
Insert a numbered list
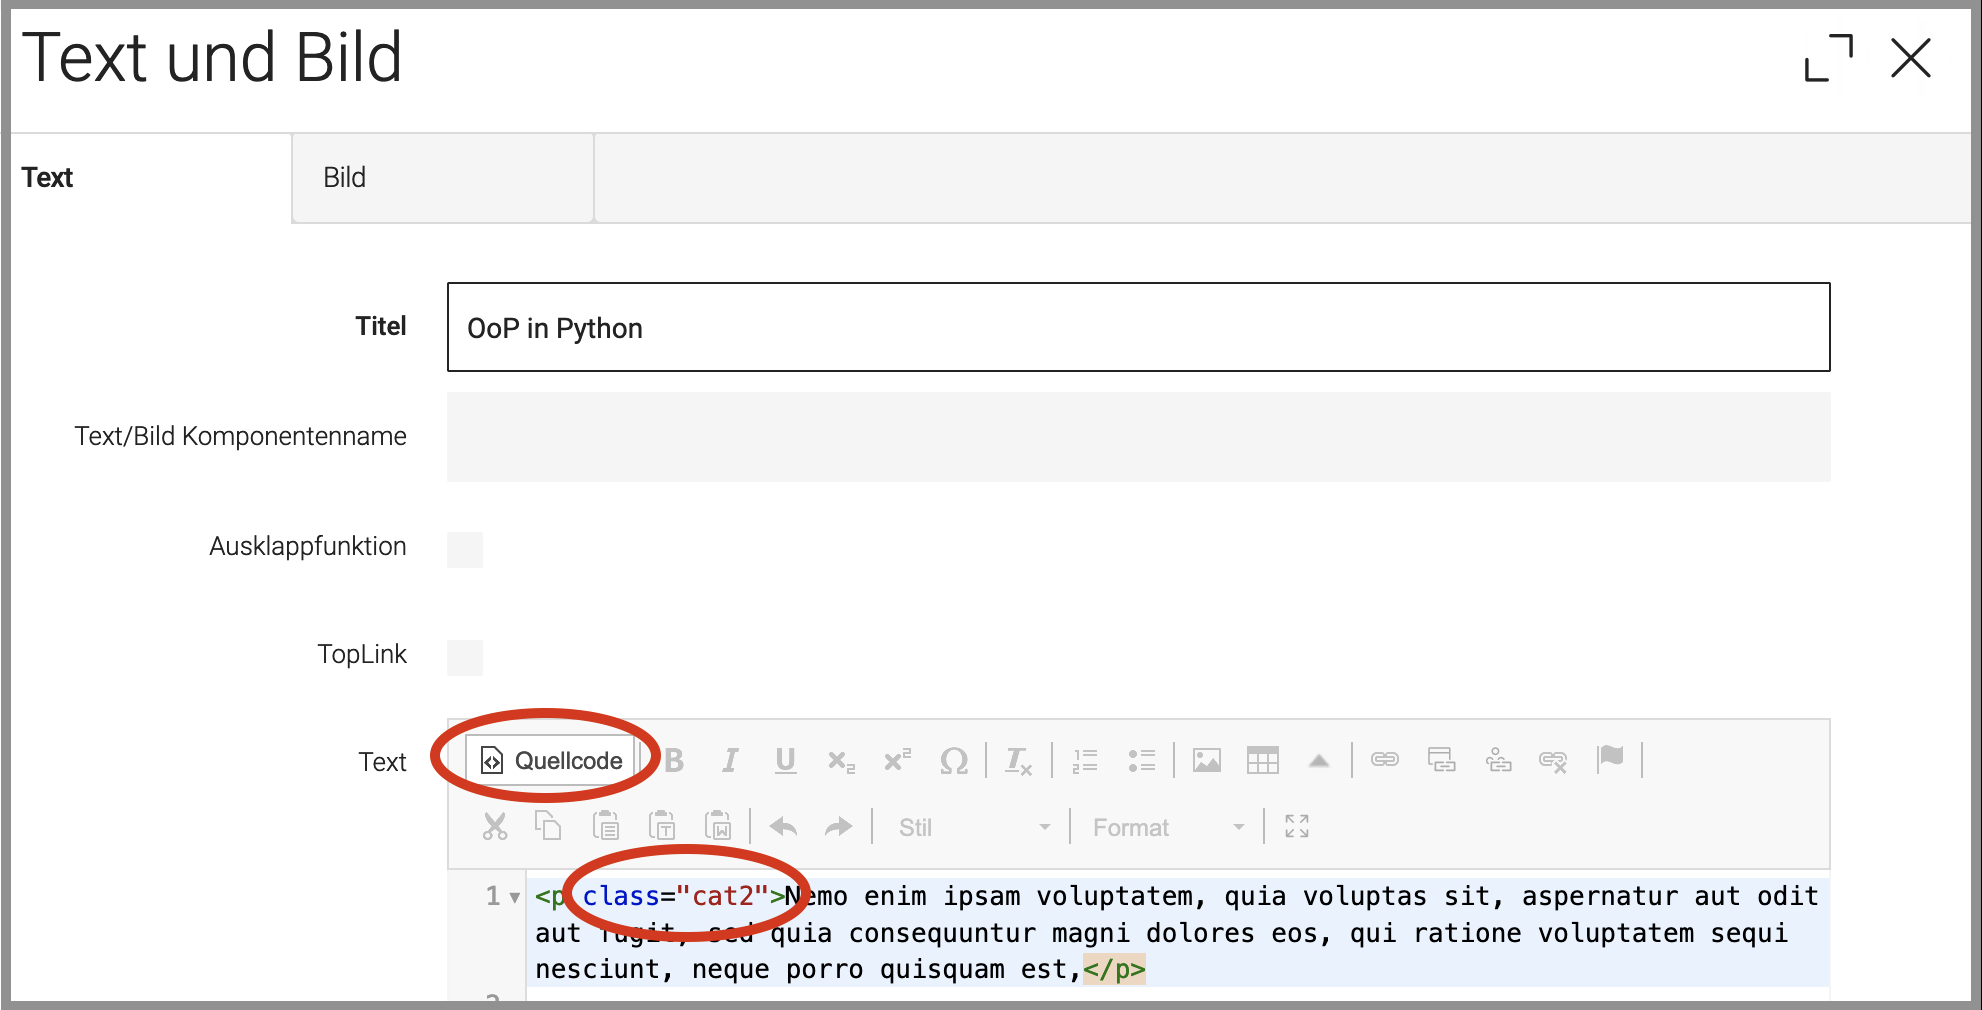tap(1085, 761)
